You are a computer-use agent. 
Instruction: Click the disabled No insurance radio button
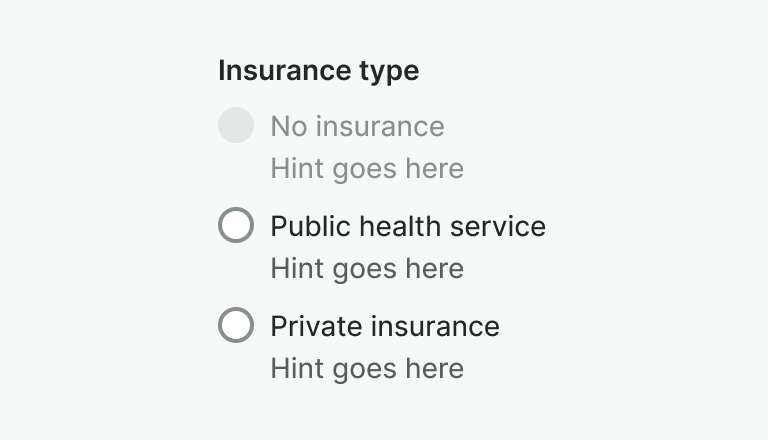(236, 125)
